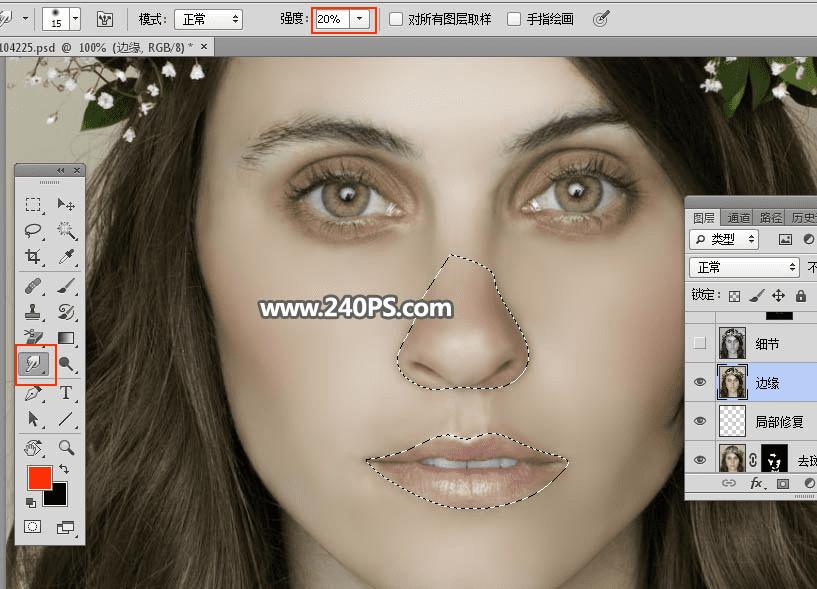Click the red foreground color swatch
The image size is (817, 589).
(40, 477)
